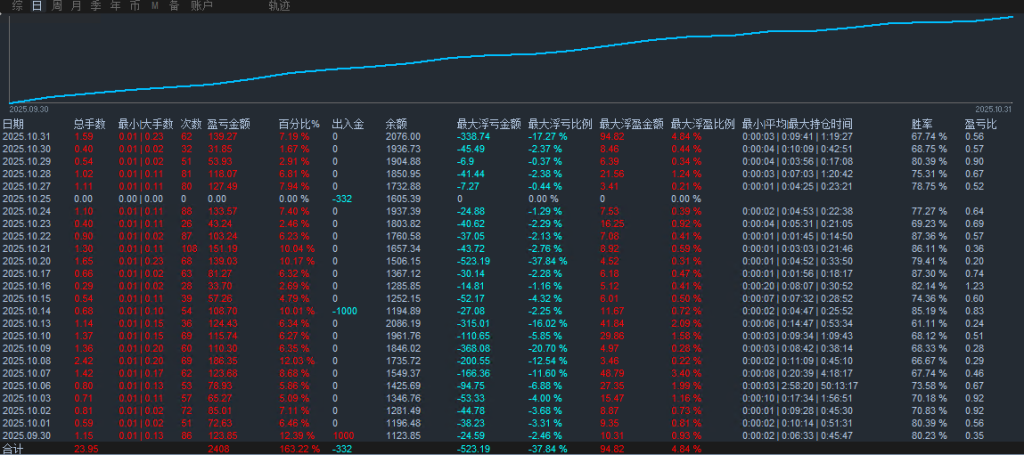Click the 最大浮亏比例 column header
This screenshot has width=1024, height=455.
[x=560, y=124]
